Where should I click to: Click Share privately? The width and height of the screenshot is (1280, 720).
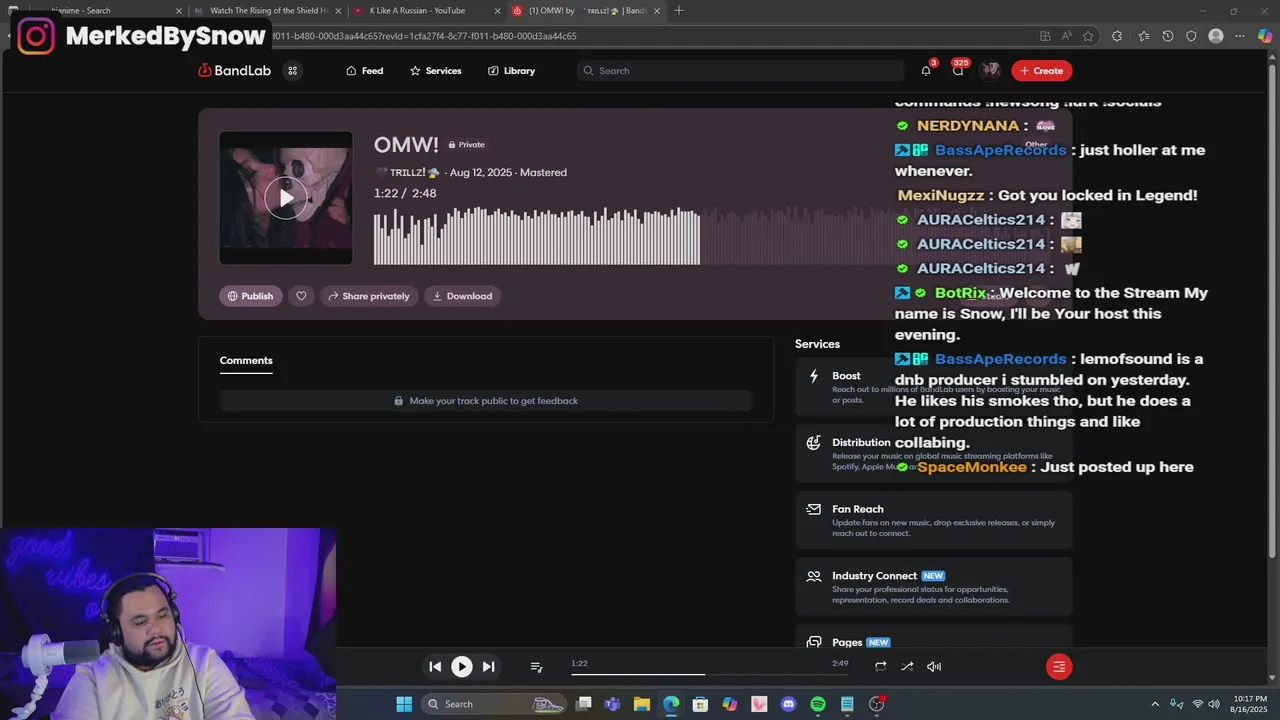(369, 296)
